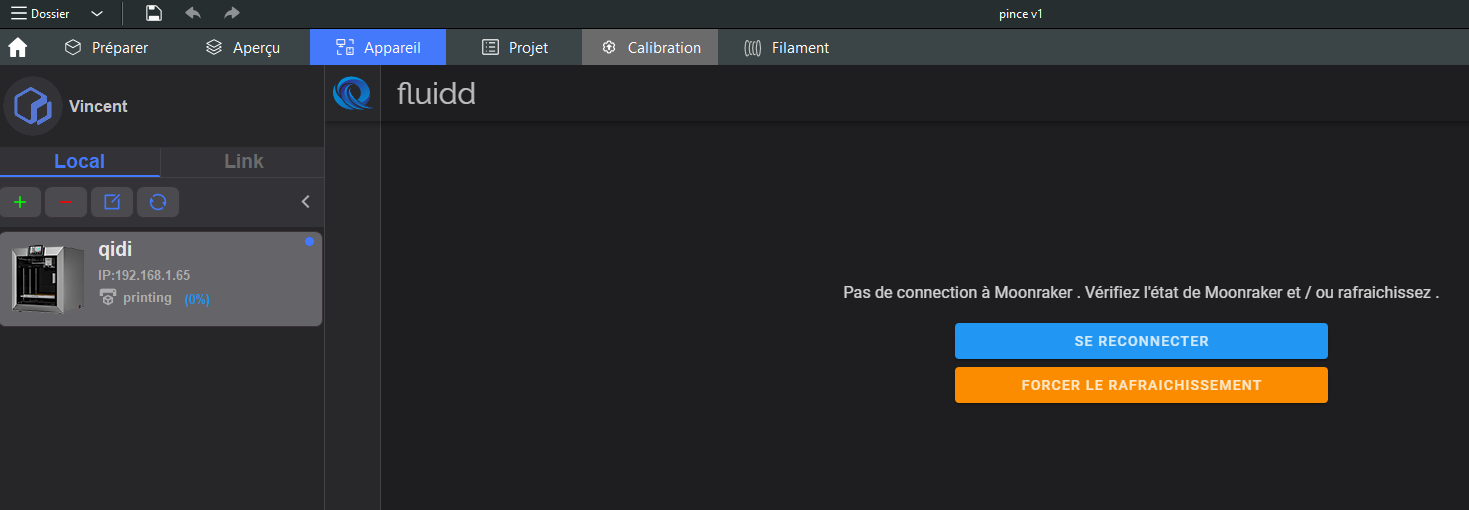The image size is (1469, 510).
Task: Refresh the device list
Action: (158, 202)
